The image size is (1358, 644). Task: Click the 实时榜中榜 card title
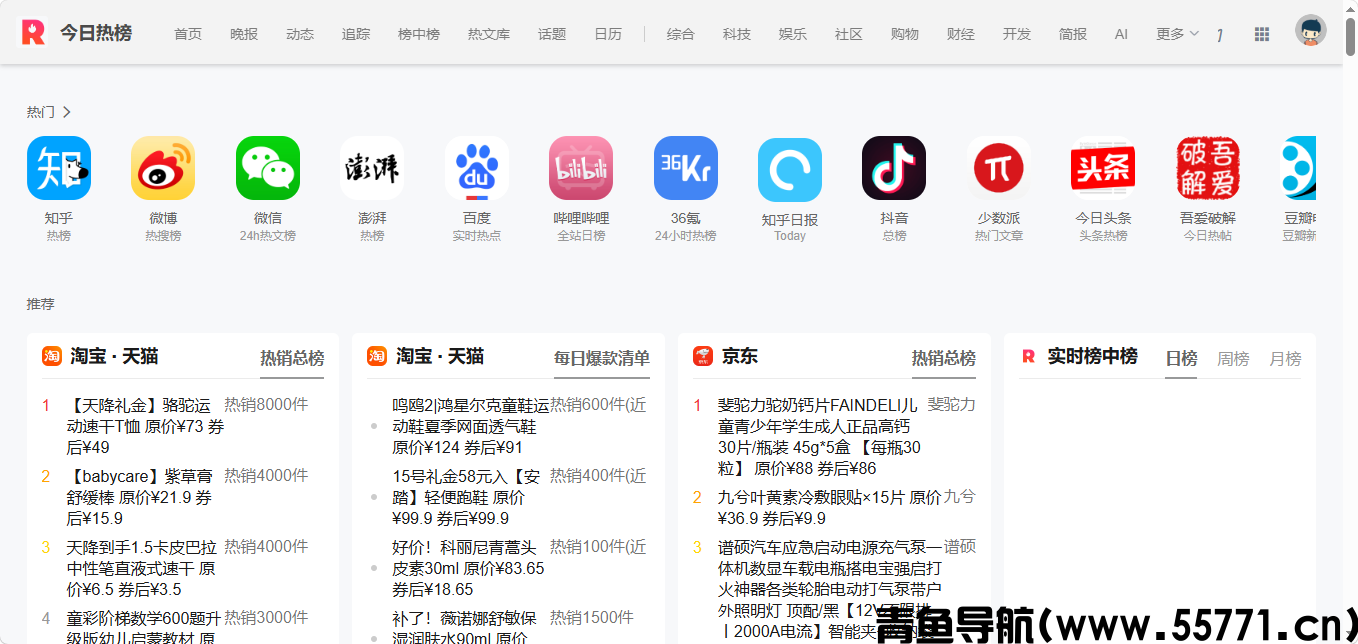tap(1092, 356)
